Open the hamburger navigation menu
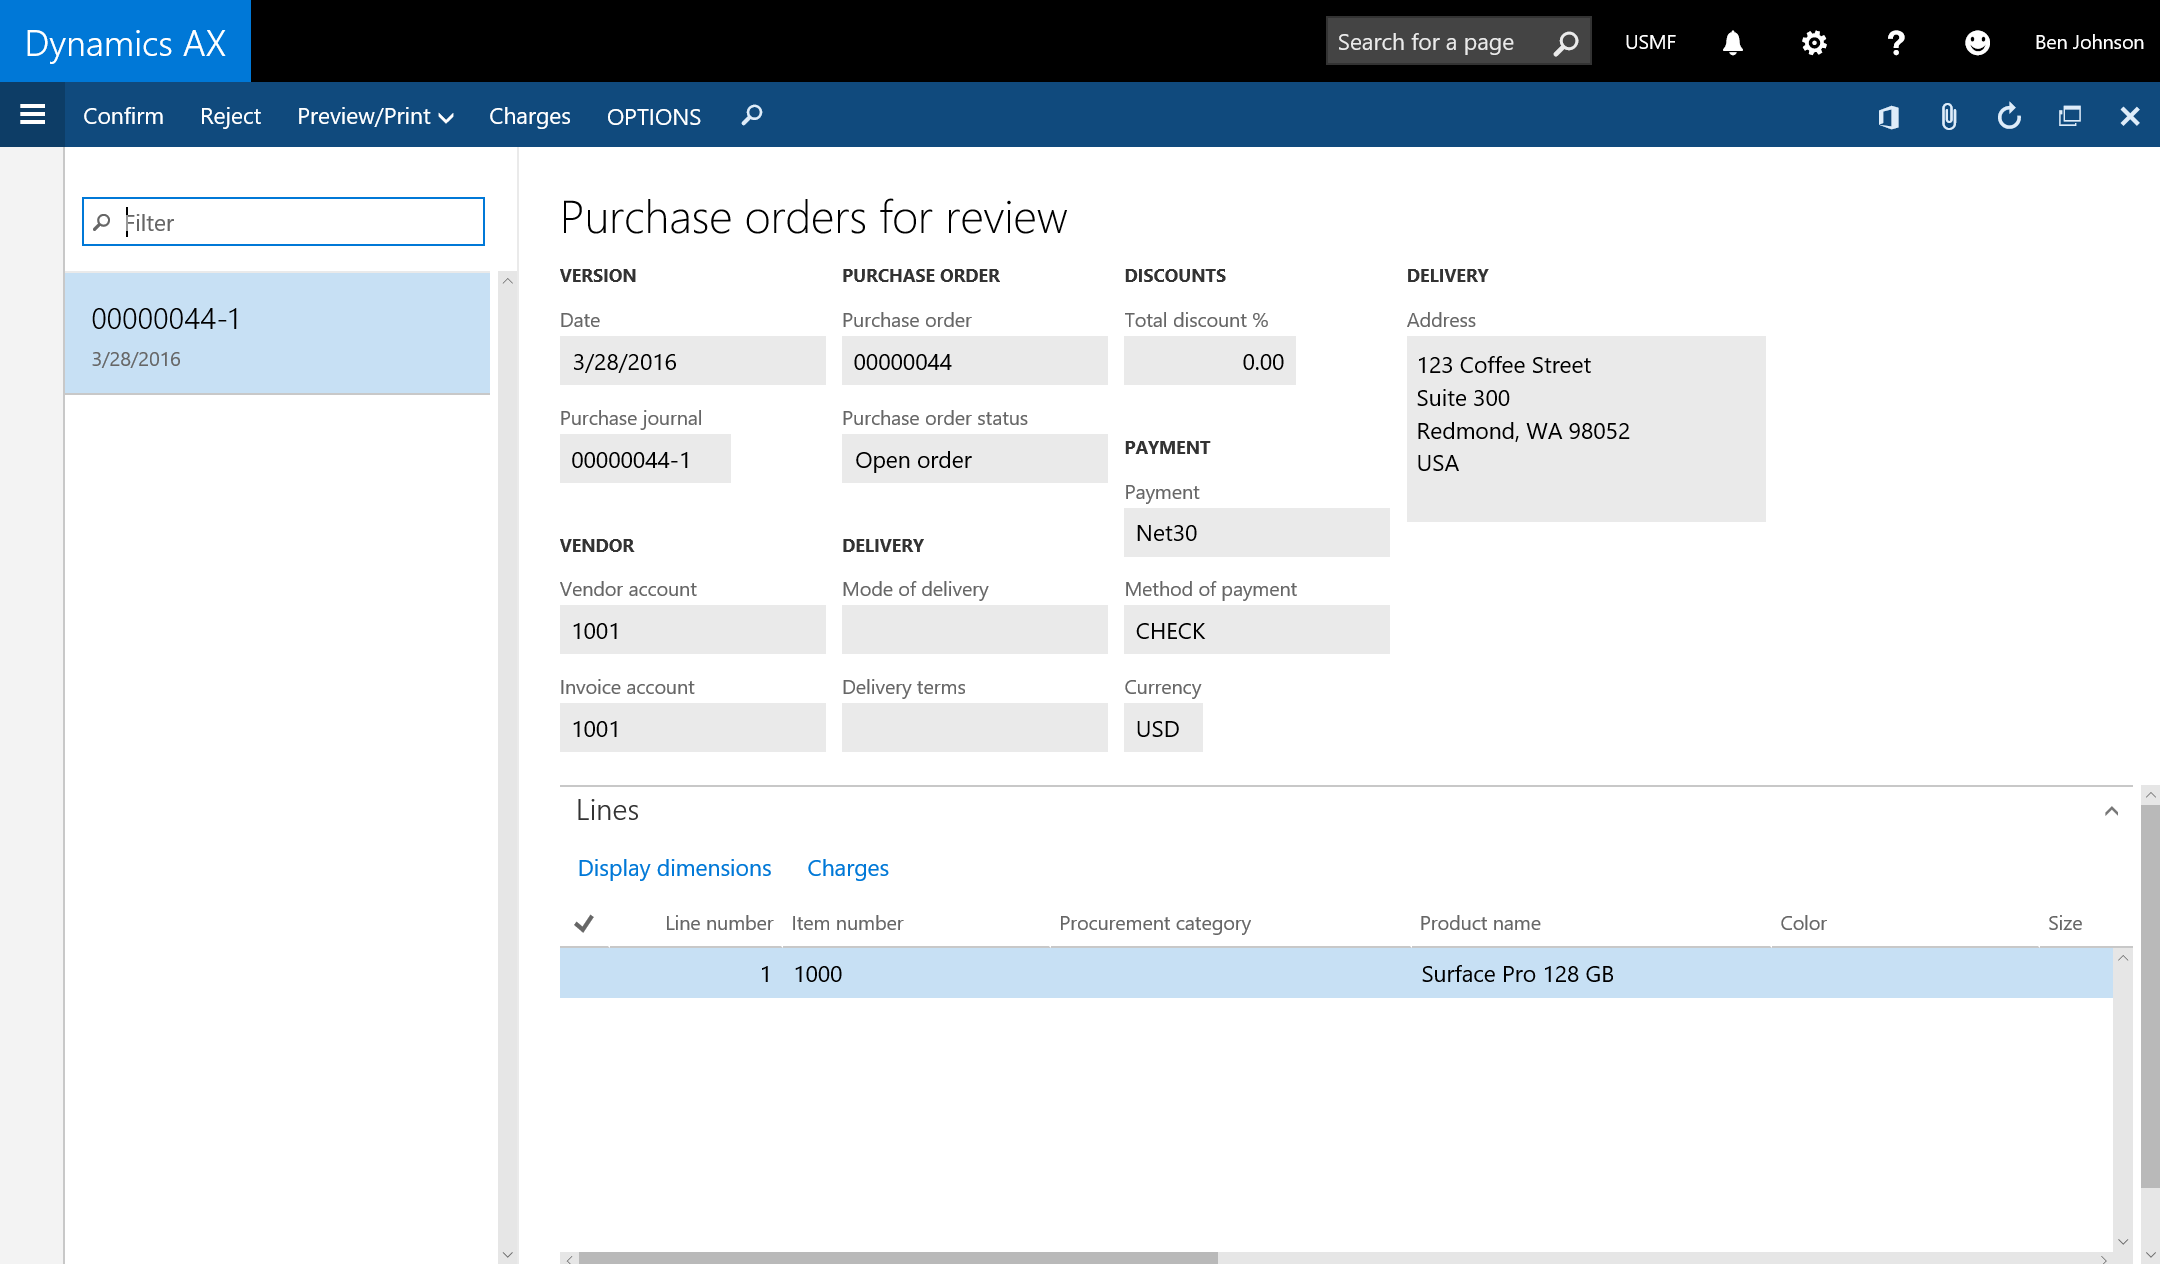 click(x=33, y=115)
